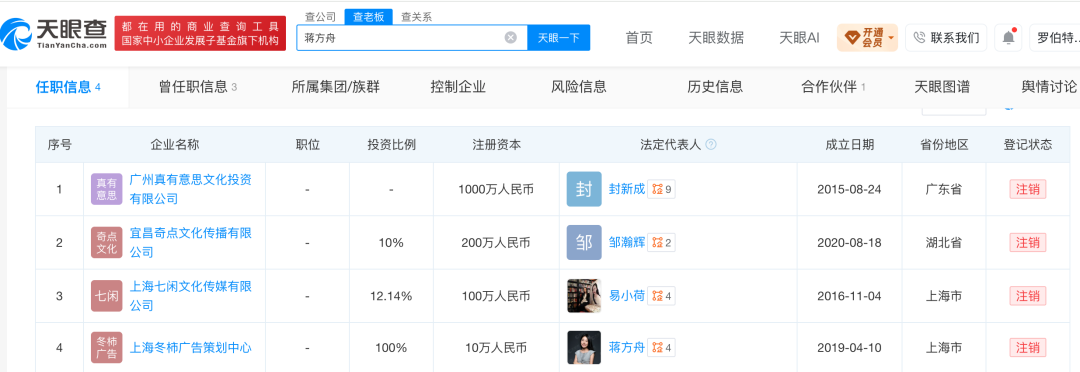Image resolution: width=1080 pixels, height=372 pixels.
Task: Open the TianYanCha logo homepage
Action: pos(54,33)
